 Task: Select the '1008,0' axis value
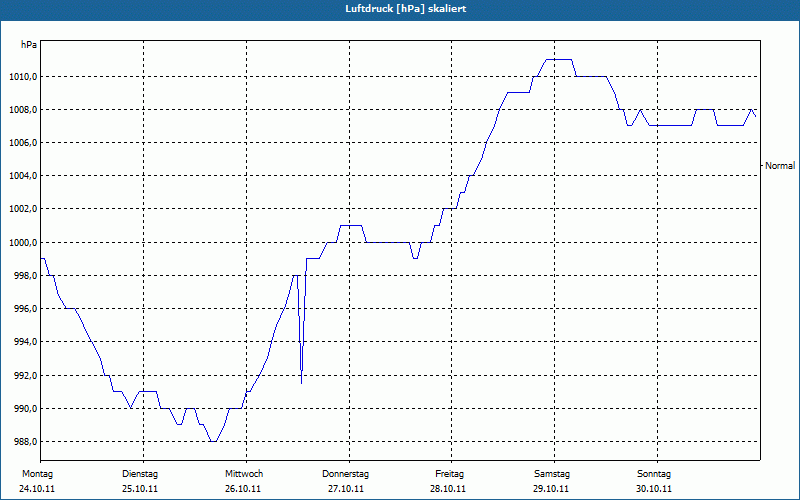pyautogui.click(x=22, y=110)
